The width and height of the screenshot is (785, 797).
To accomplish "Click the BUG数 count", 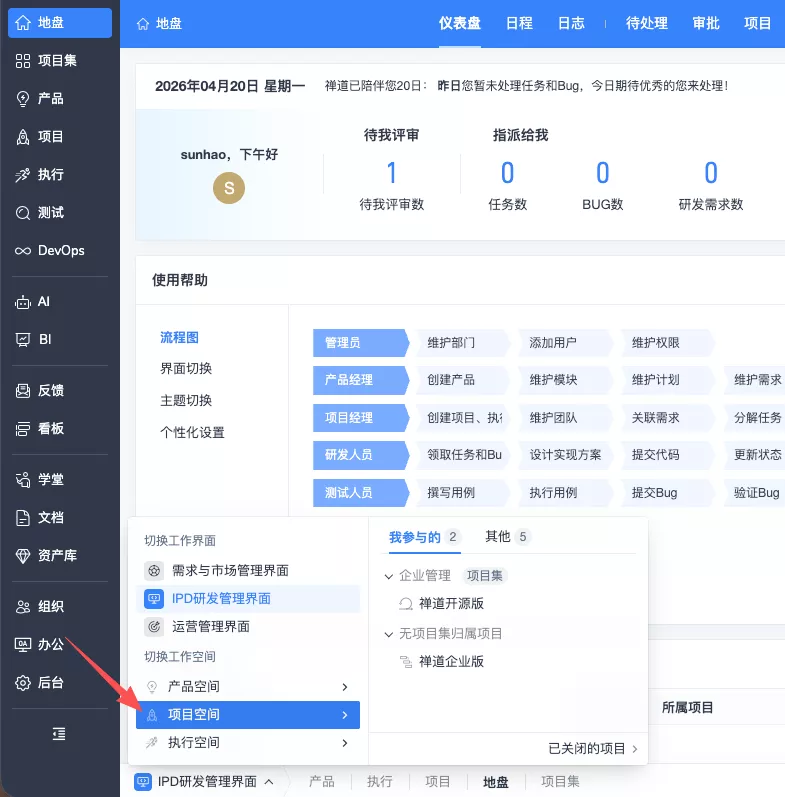I will (602, 173).
